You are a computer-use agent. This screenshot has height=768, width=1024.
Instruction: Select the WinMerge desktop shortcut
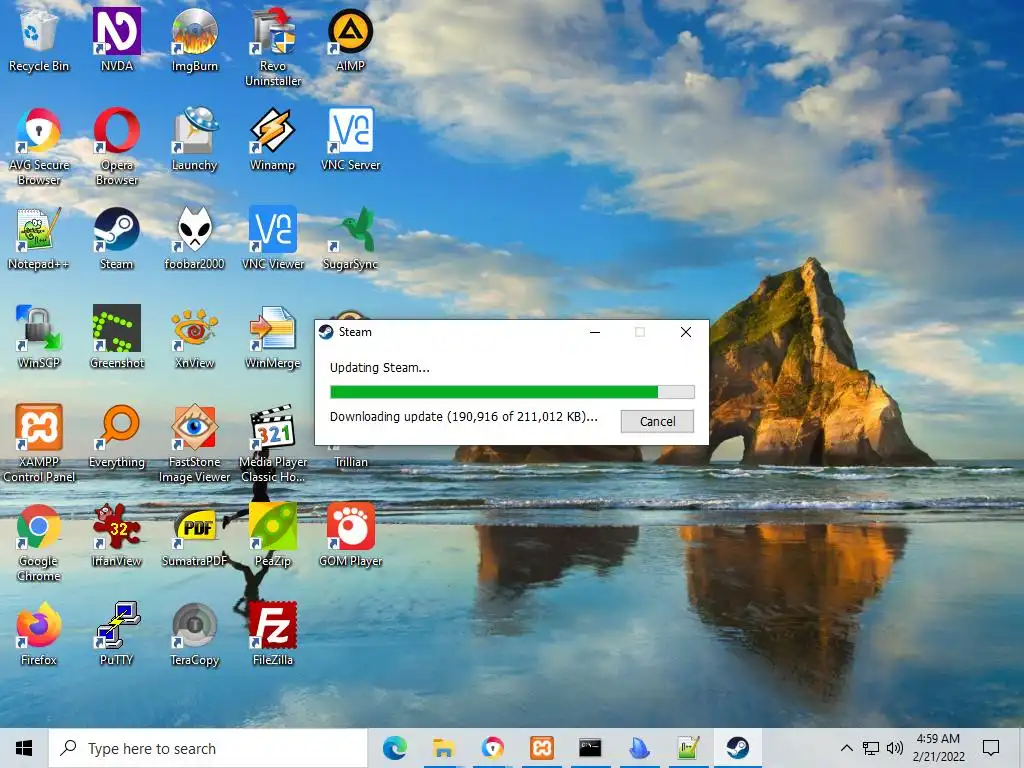[x=273, y=337]
